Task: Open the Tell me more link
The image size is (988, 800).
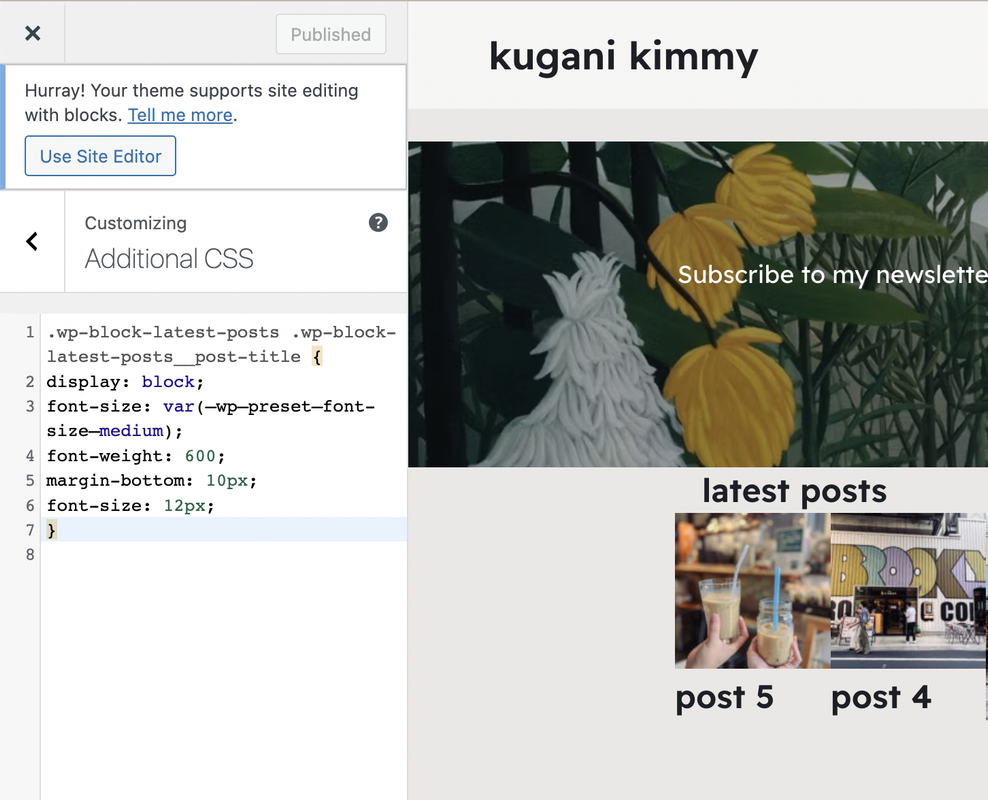Action: pyautogui.click(x=180, y=115)
